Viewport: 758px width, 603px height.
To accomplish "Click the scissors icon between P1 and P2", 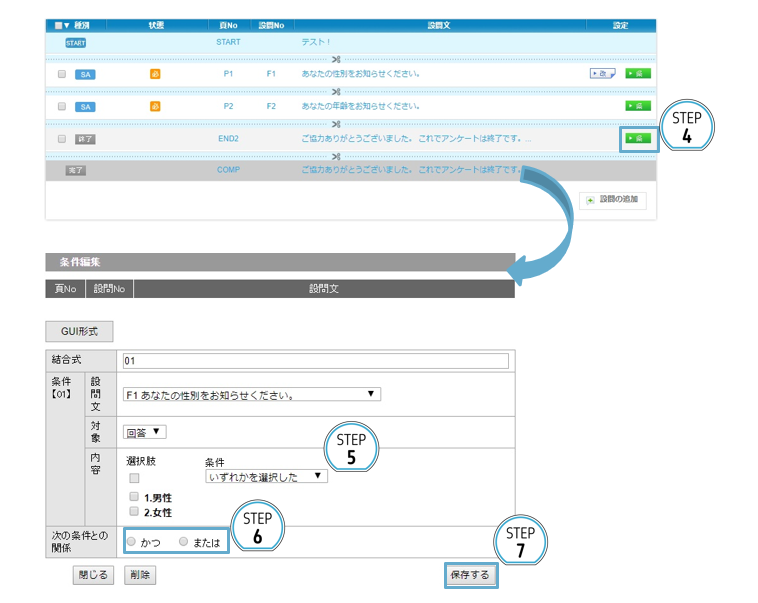I will (x=337, y=91).
